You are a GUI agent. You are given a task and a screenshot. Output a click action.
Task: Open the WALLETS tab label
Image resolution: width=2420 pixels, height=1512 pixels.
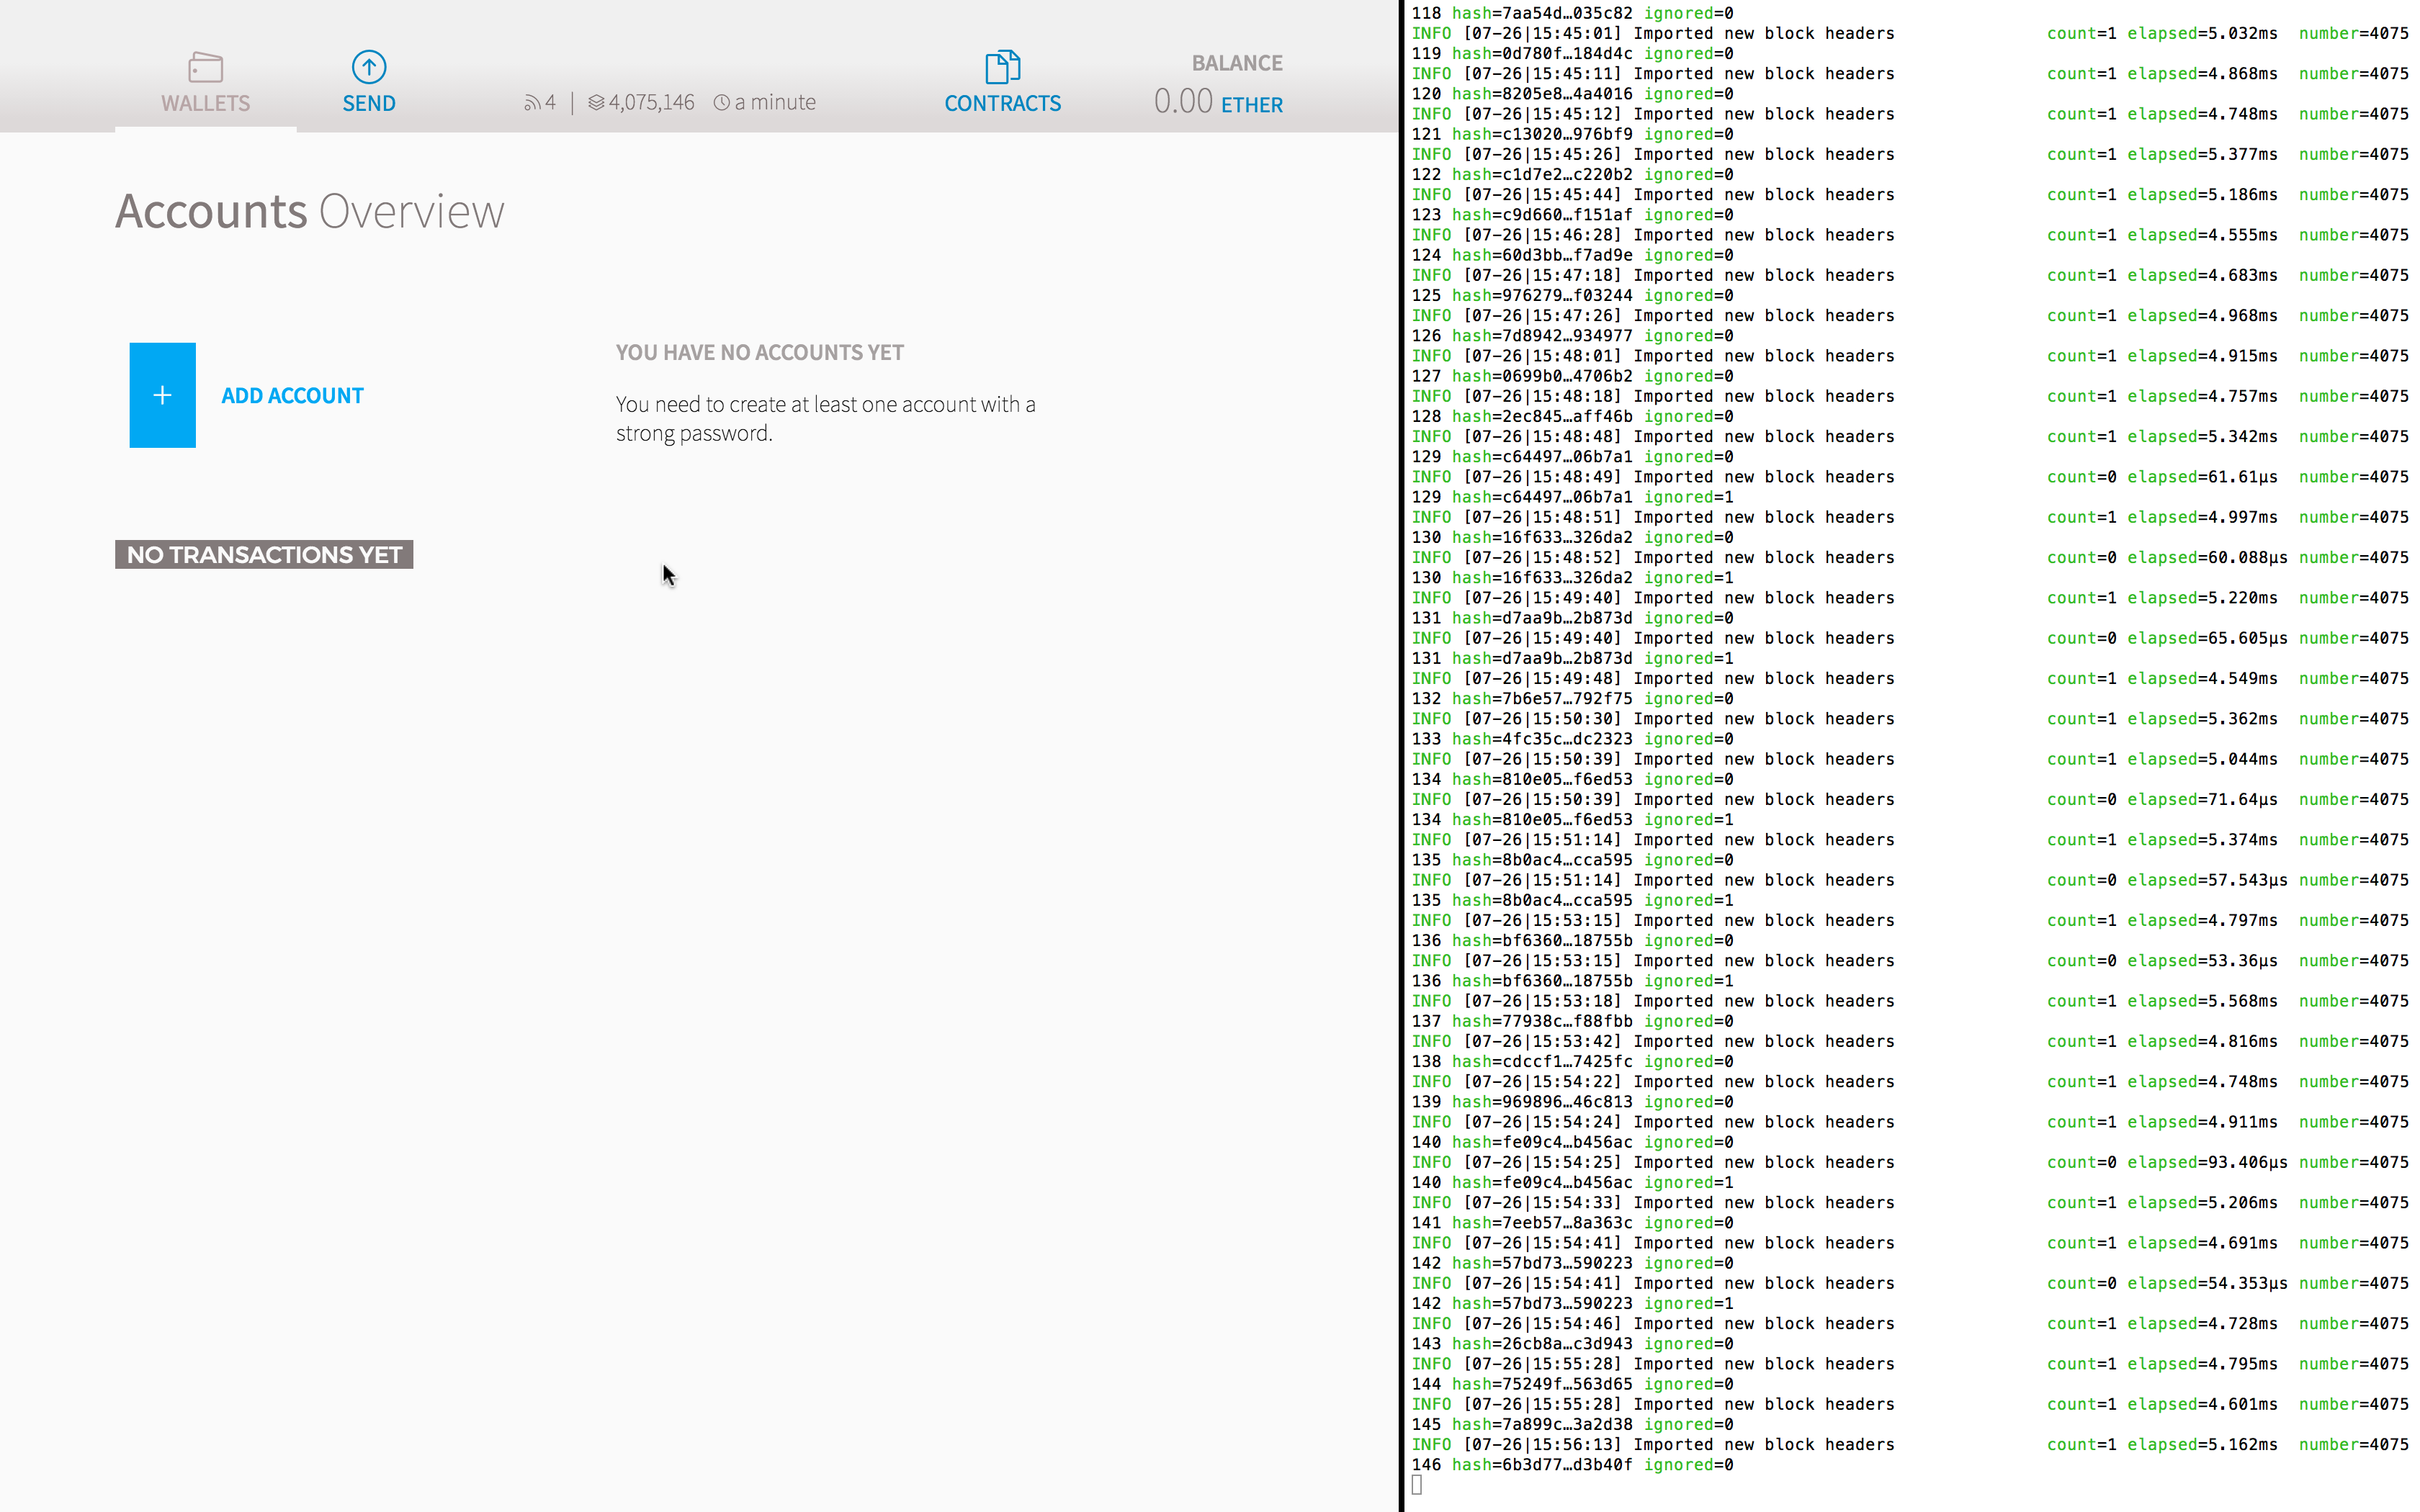pyautogui.click(x=205, y=104)
